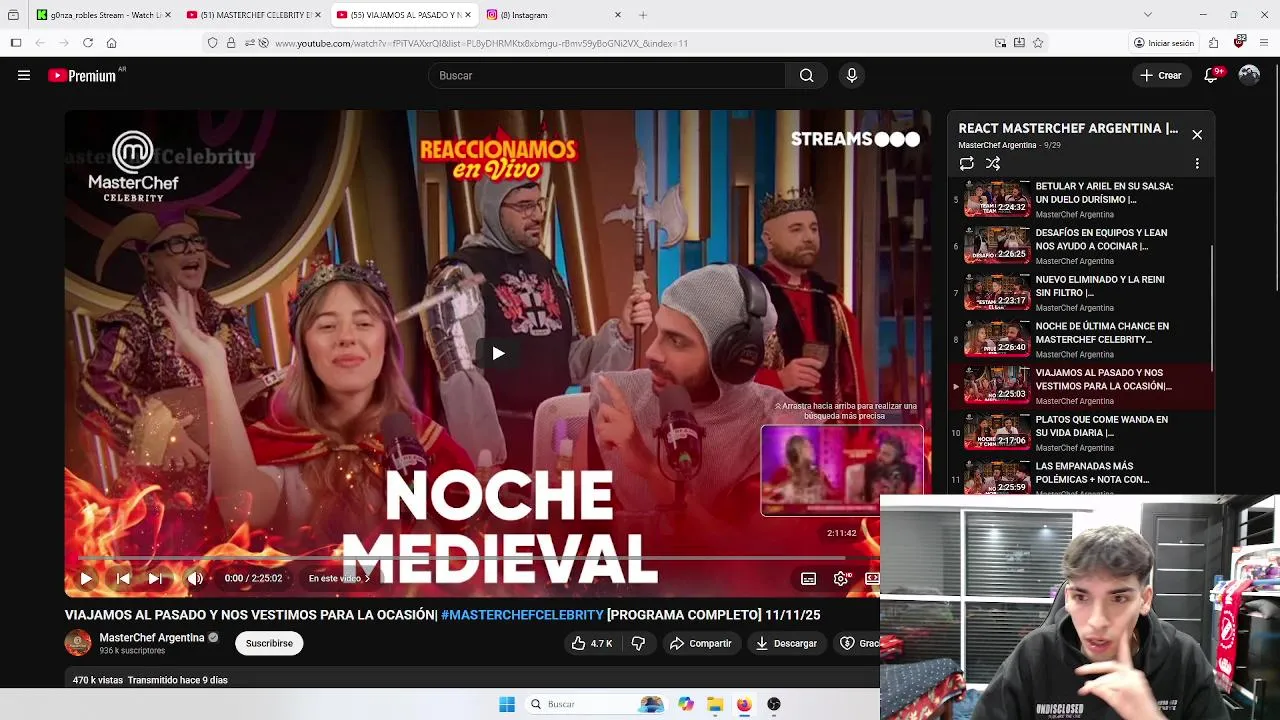The width and height of the screenshot is (1280, 720).
Task: Reload the current page
Action: 88,43
